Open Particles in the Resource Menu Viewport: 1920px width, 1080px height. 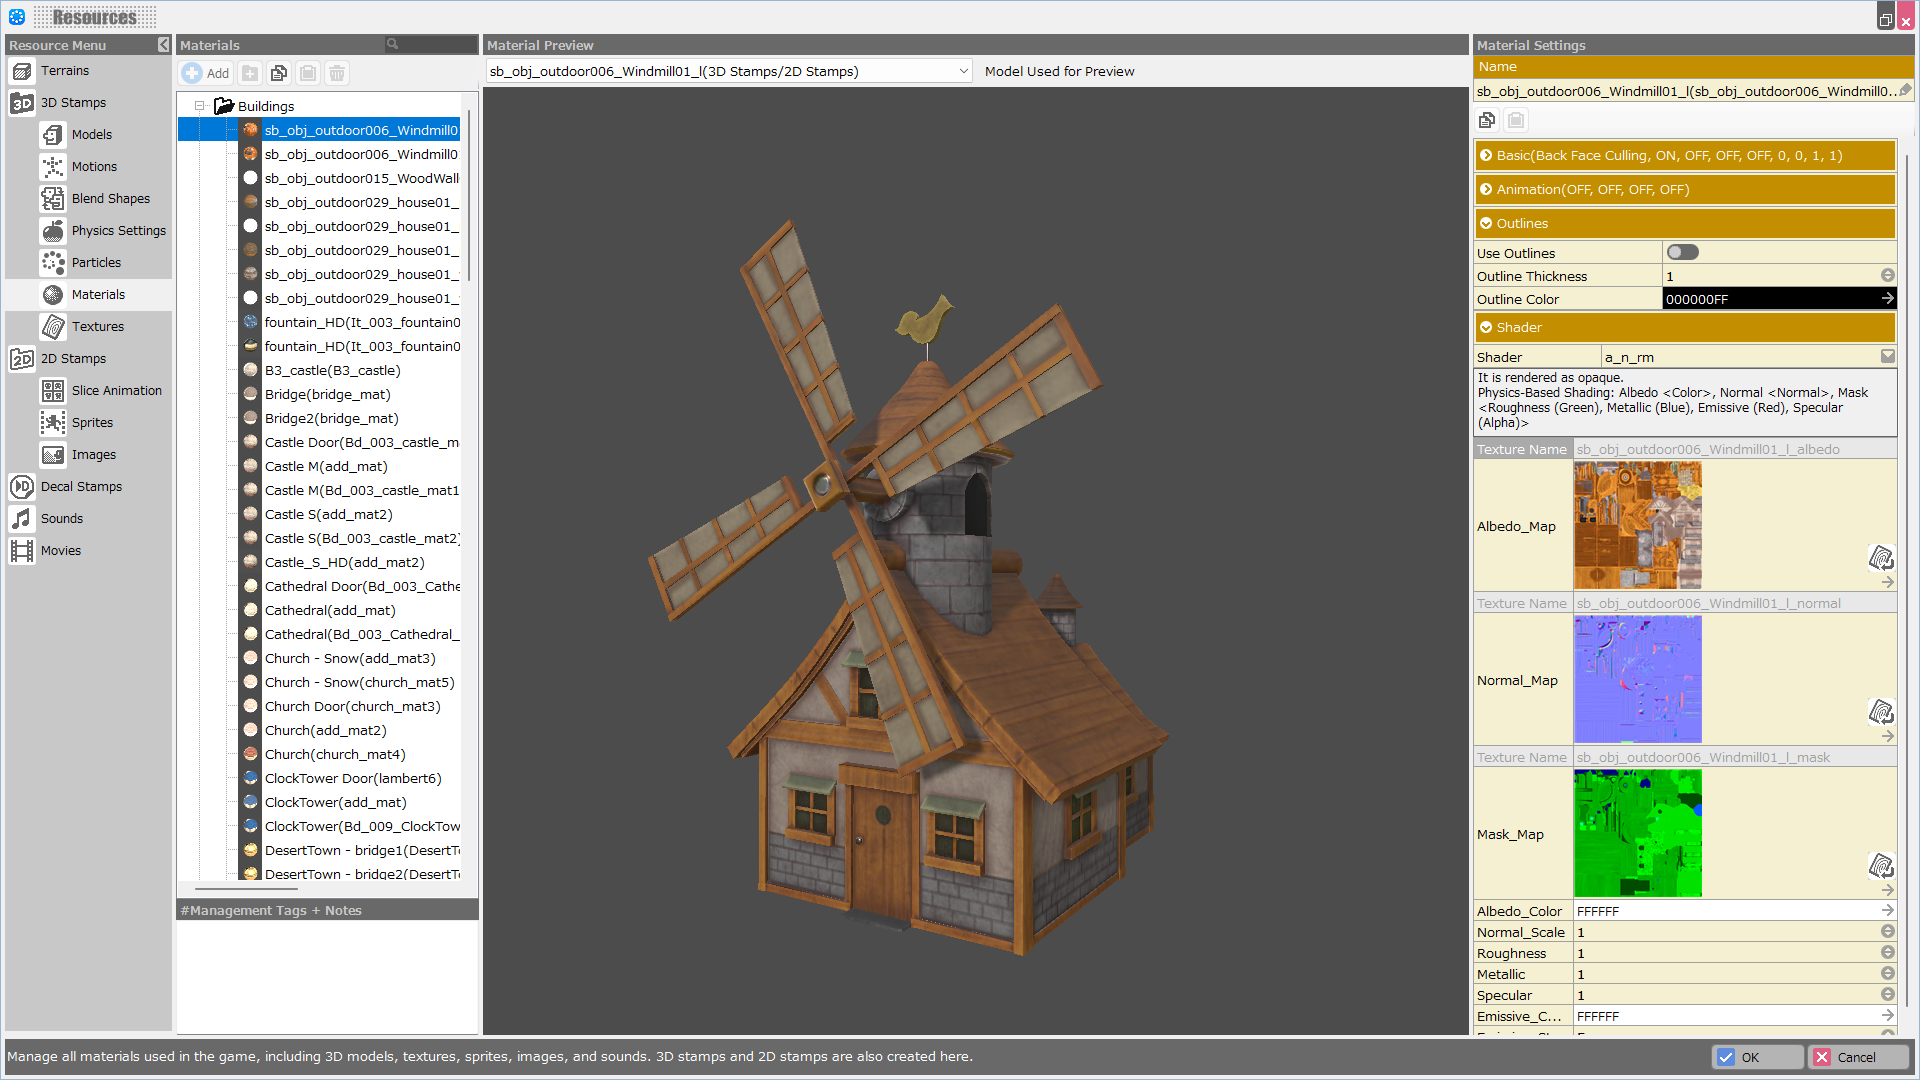click(96, 263)
